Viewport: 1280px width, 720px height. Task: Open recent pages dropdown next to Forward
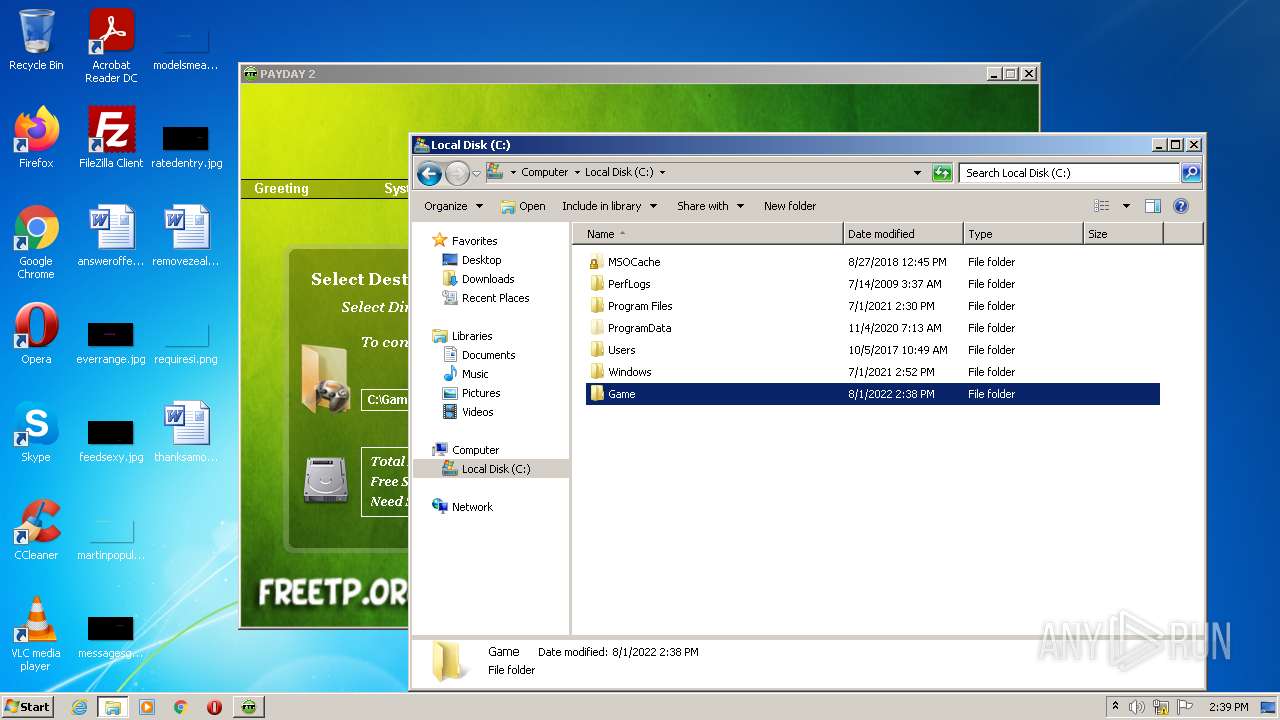tap(477, 173)
